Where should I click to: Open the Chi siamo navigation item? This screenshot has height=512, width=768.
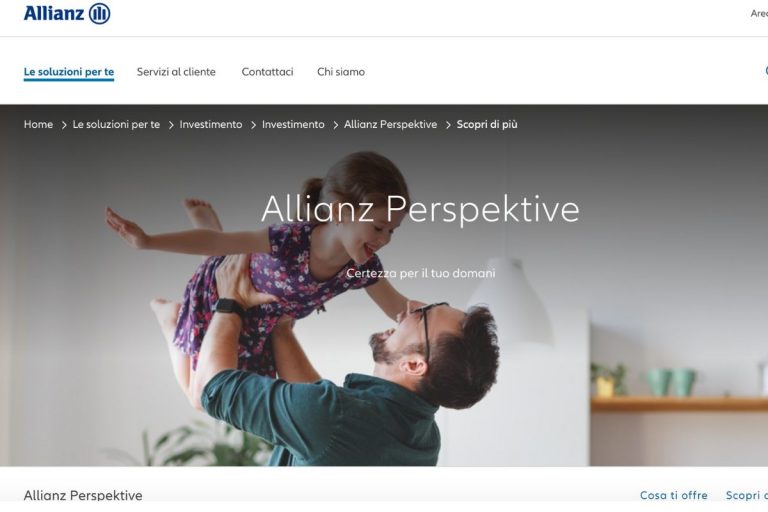[x=341, y=72]
